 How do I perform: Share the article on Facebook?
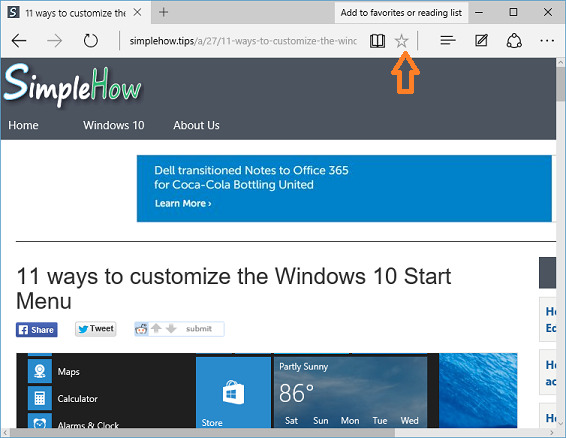point(36,329)
